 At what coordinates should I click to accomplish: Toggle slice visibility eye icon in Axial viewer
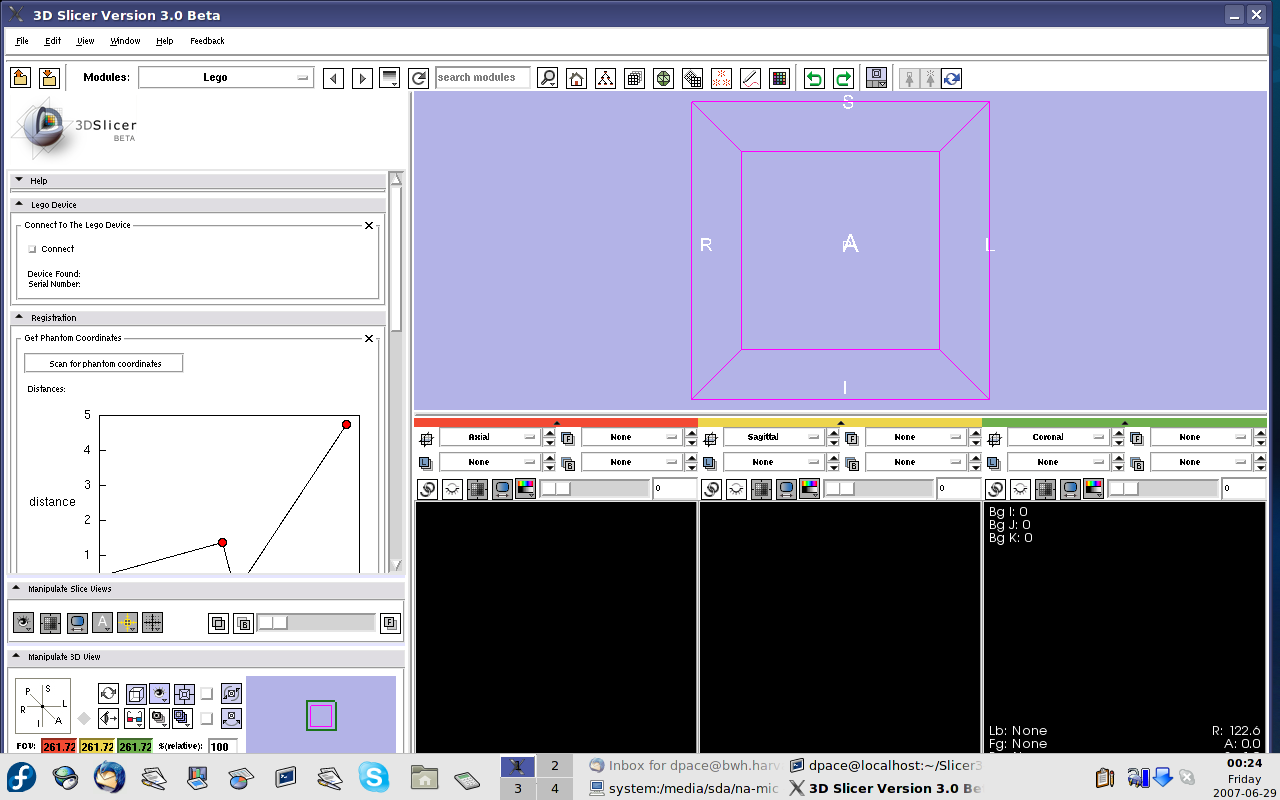click(x=452, y=489)
